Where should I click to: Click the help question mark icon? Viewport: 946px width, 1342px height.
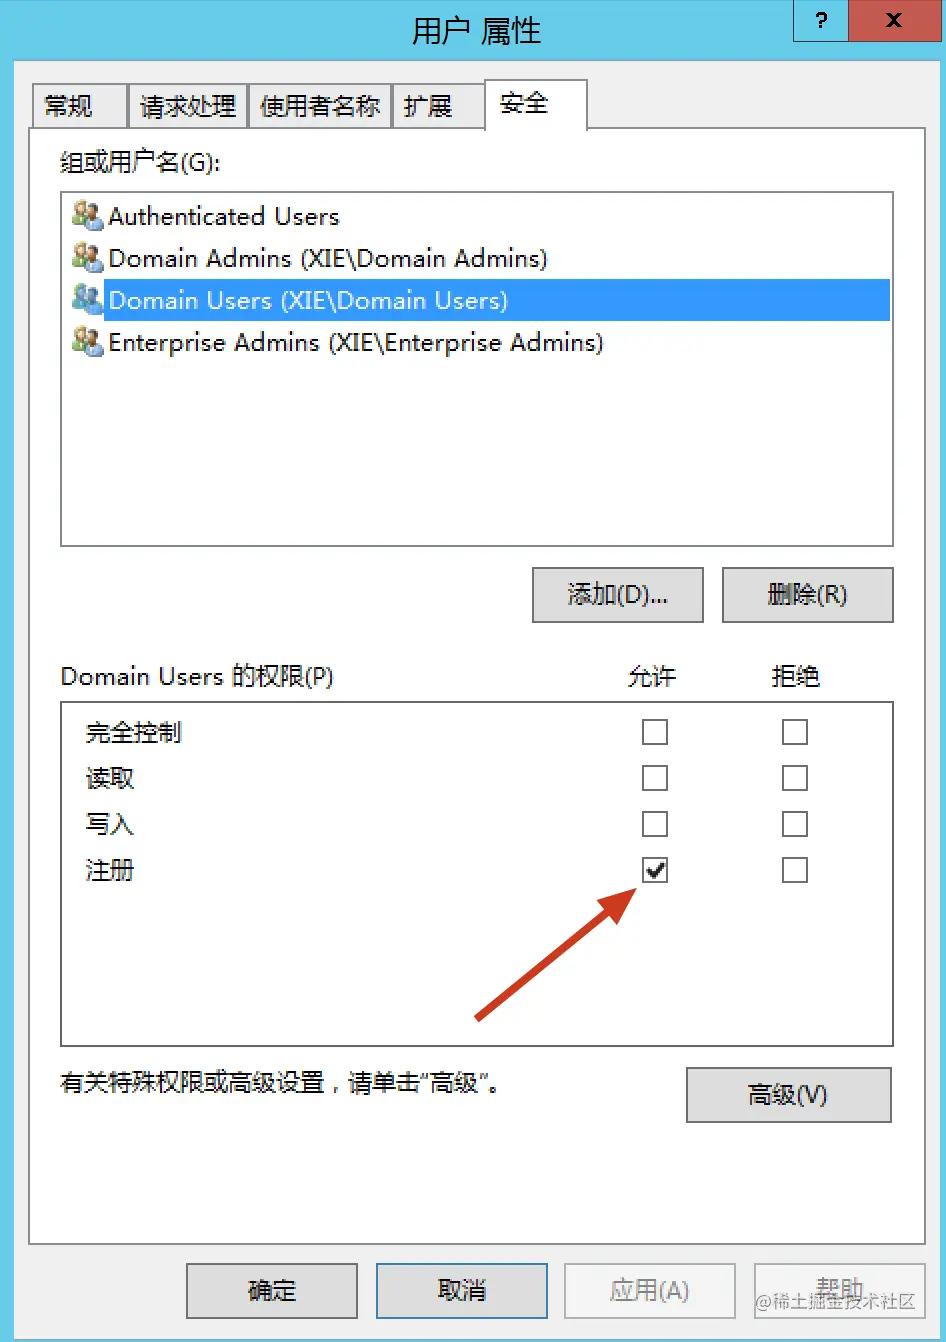(821, 20)
